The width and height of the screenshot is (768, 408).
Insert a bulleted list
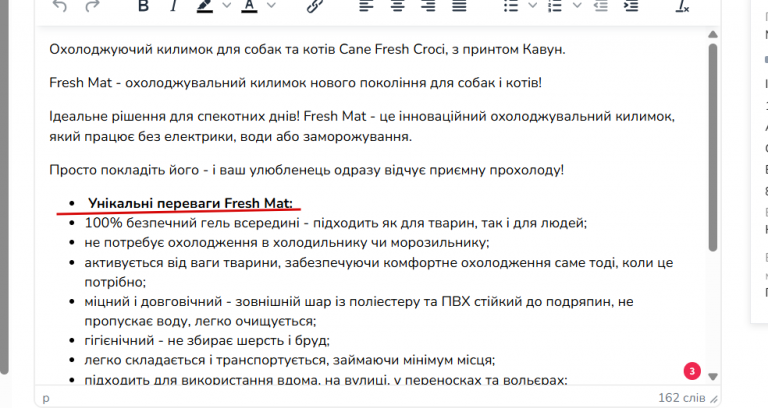point(511,5)
